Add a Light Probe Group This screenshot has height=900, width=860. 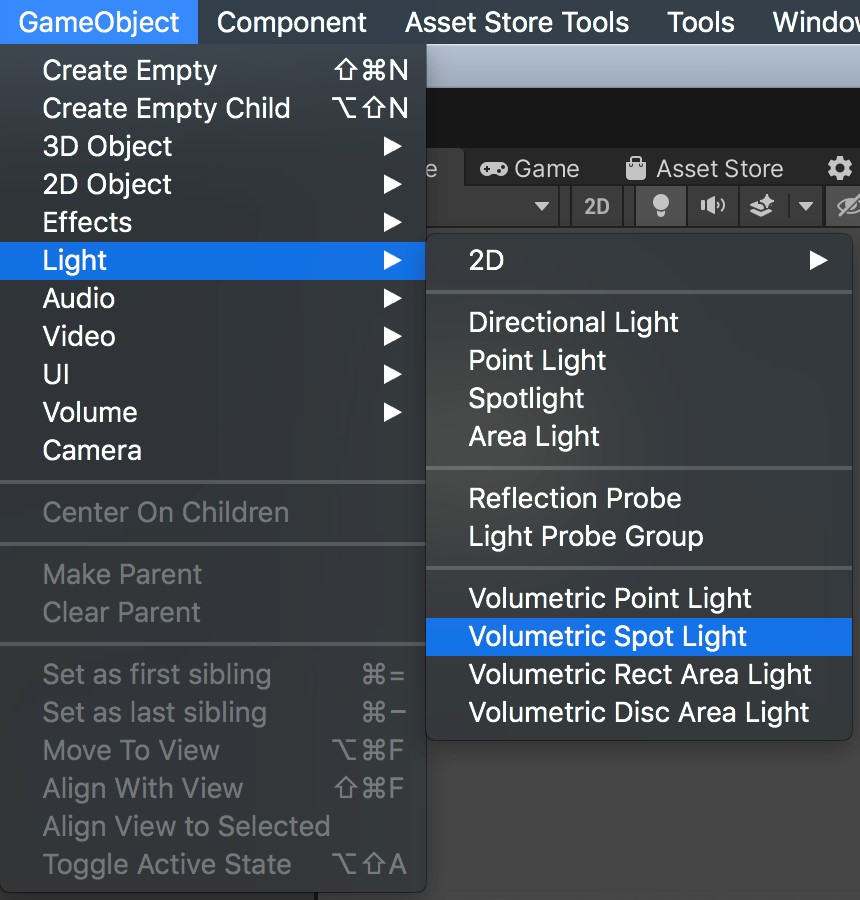click(x=584, y=536)
